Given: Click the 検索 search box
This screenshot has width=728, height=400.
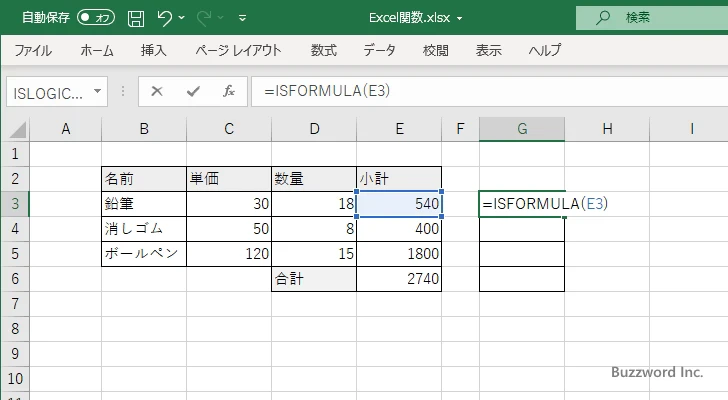Looking at the screenshot, I should coord(652,18).
